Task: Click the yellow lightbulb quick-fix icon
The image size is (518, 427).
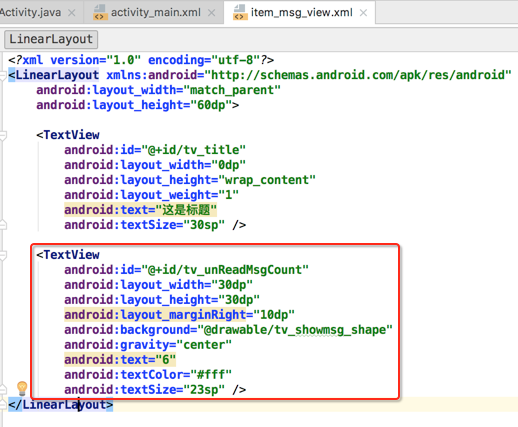Action: [x=22, y=389]
